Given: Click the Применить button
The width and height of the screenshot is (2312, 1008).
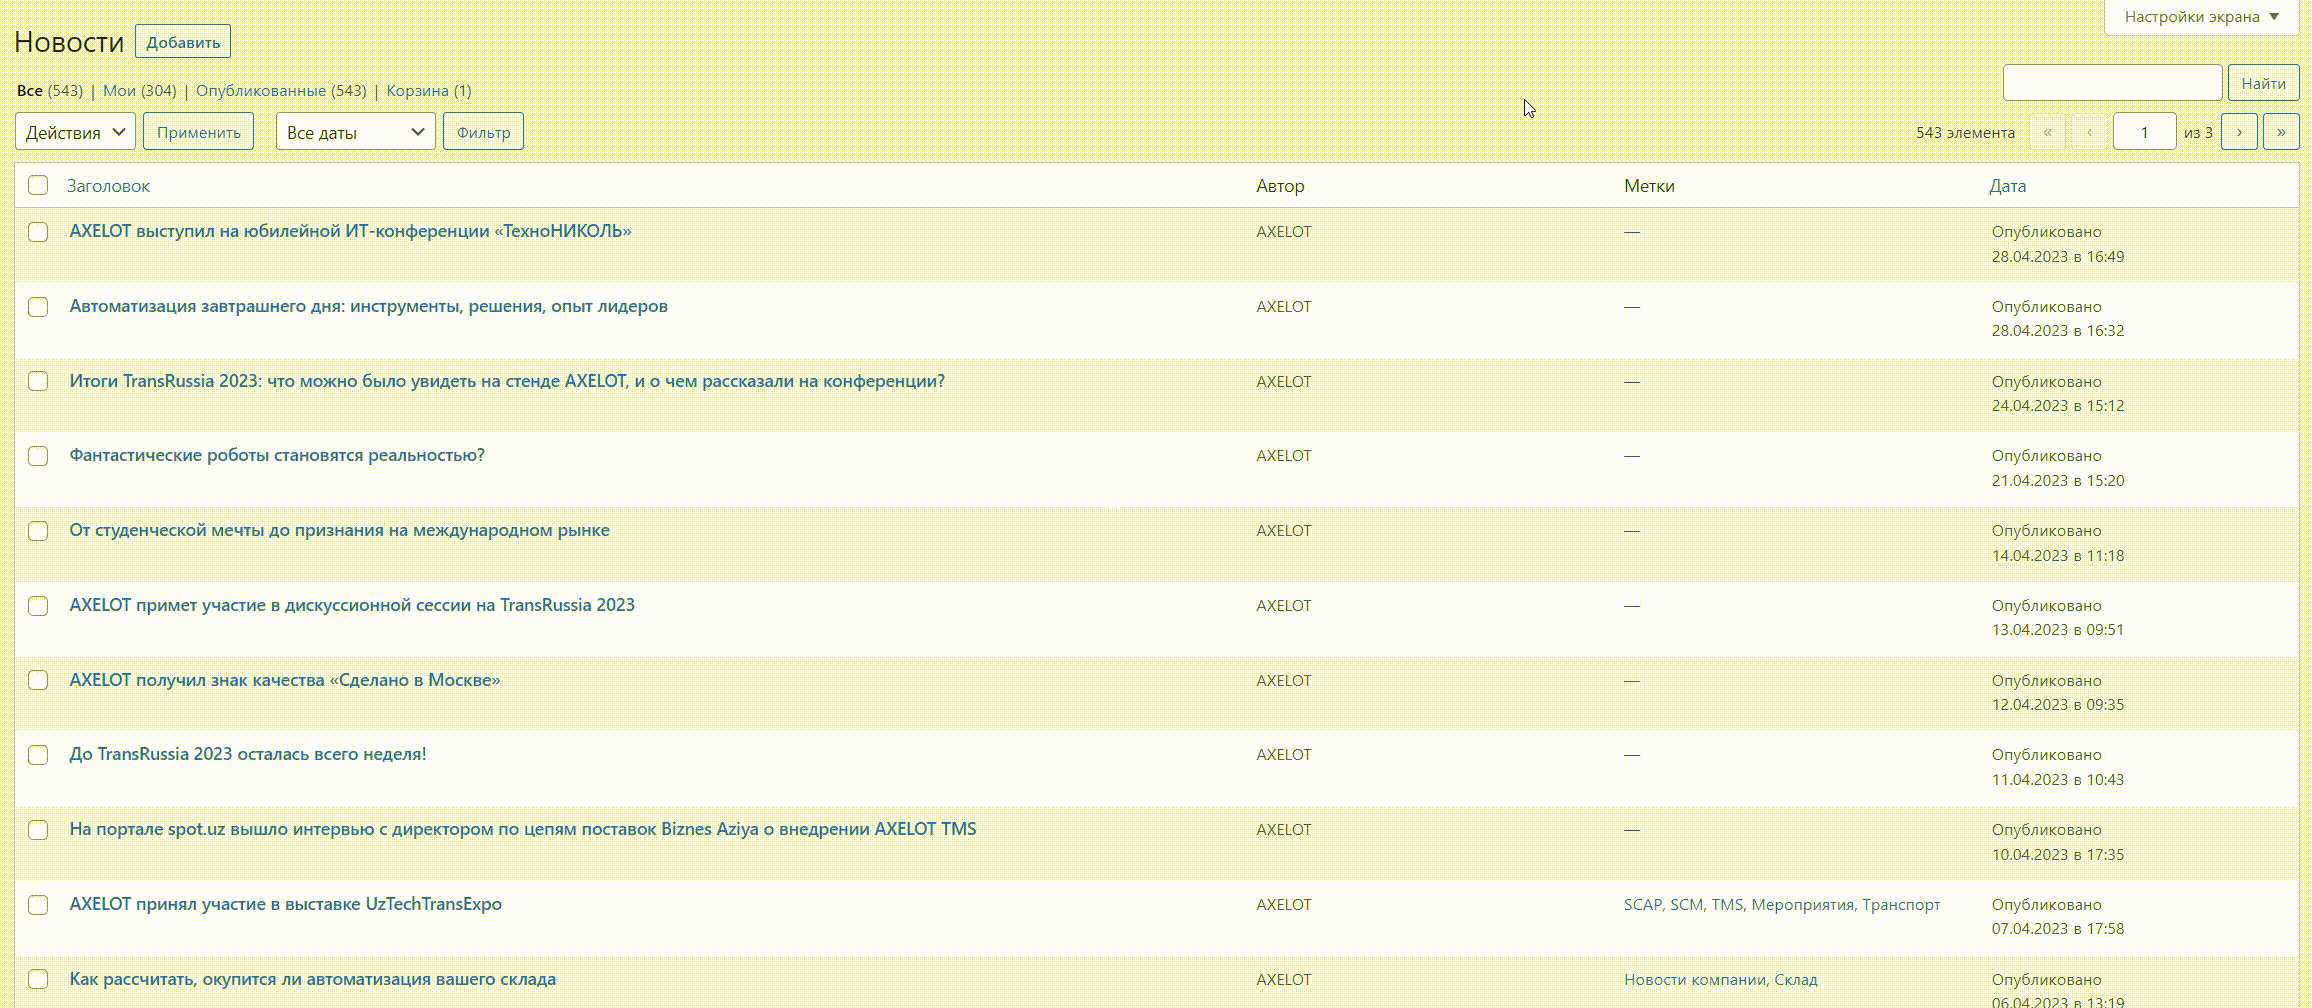Looking at the screenshot, I should click(x=198, y=132).
